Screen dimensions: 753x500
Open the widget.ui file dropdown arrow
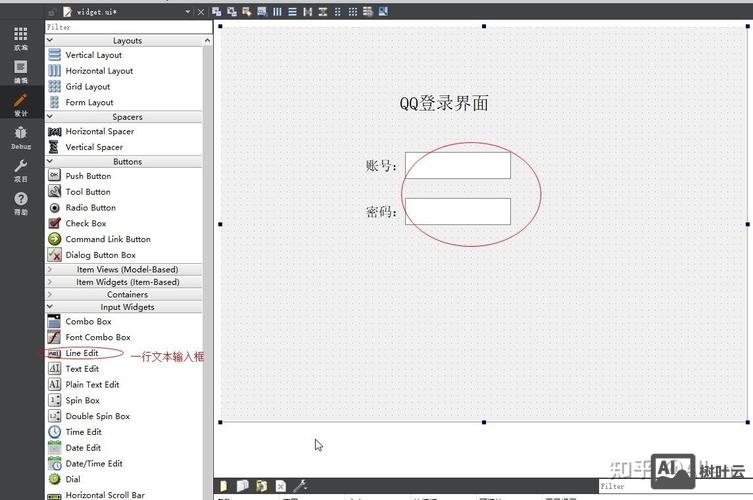click(188, 12)
